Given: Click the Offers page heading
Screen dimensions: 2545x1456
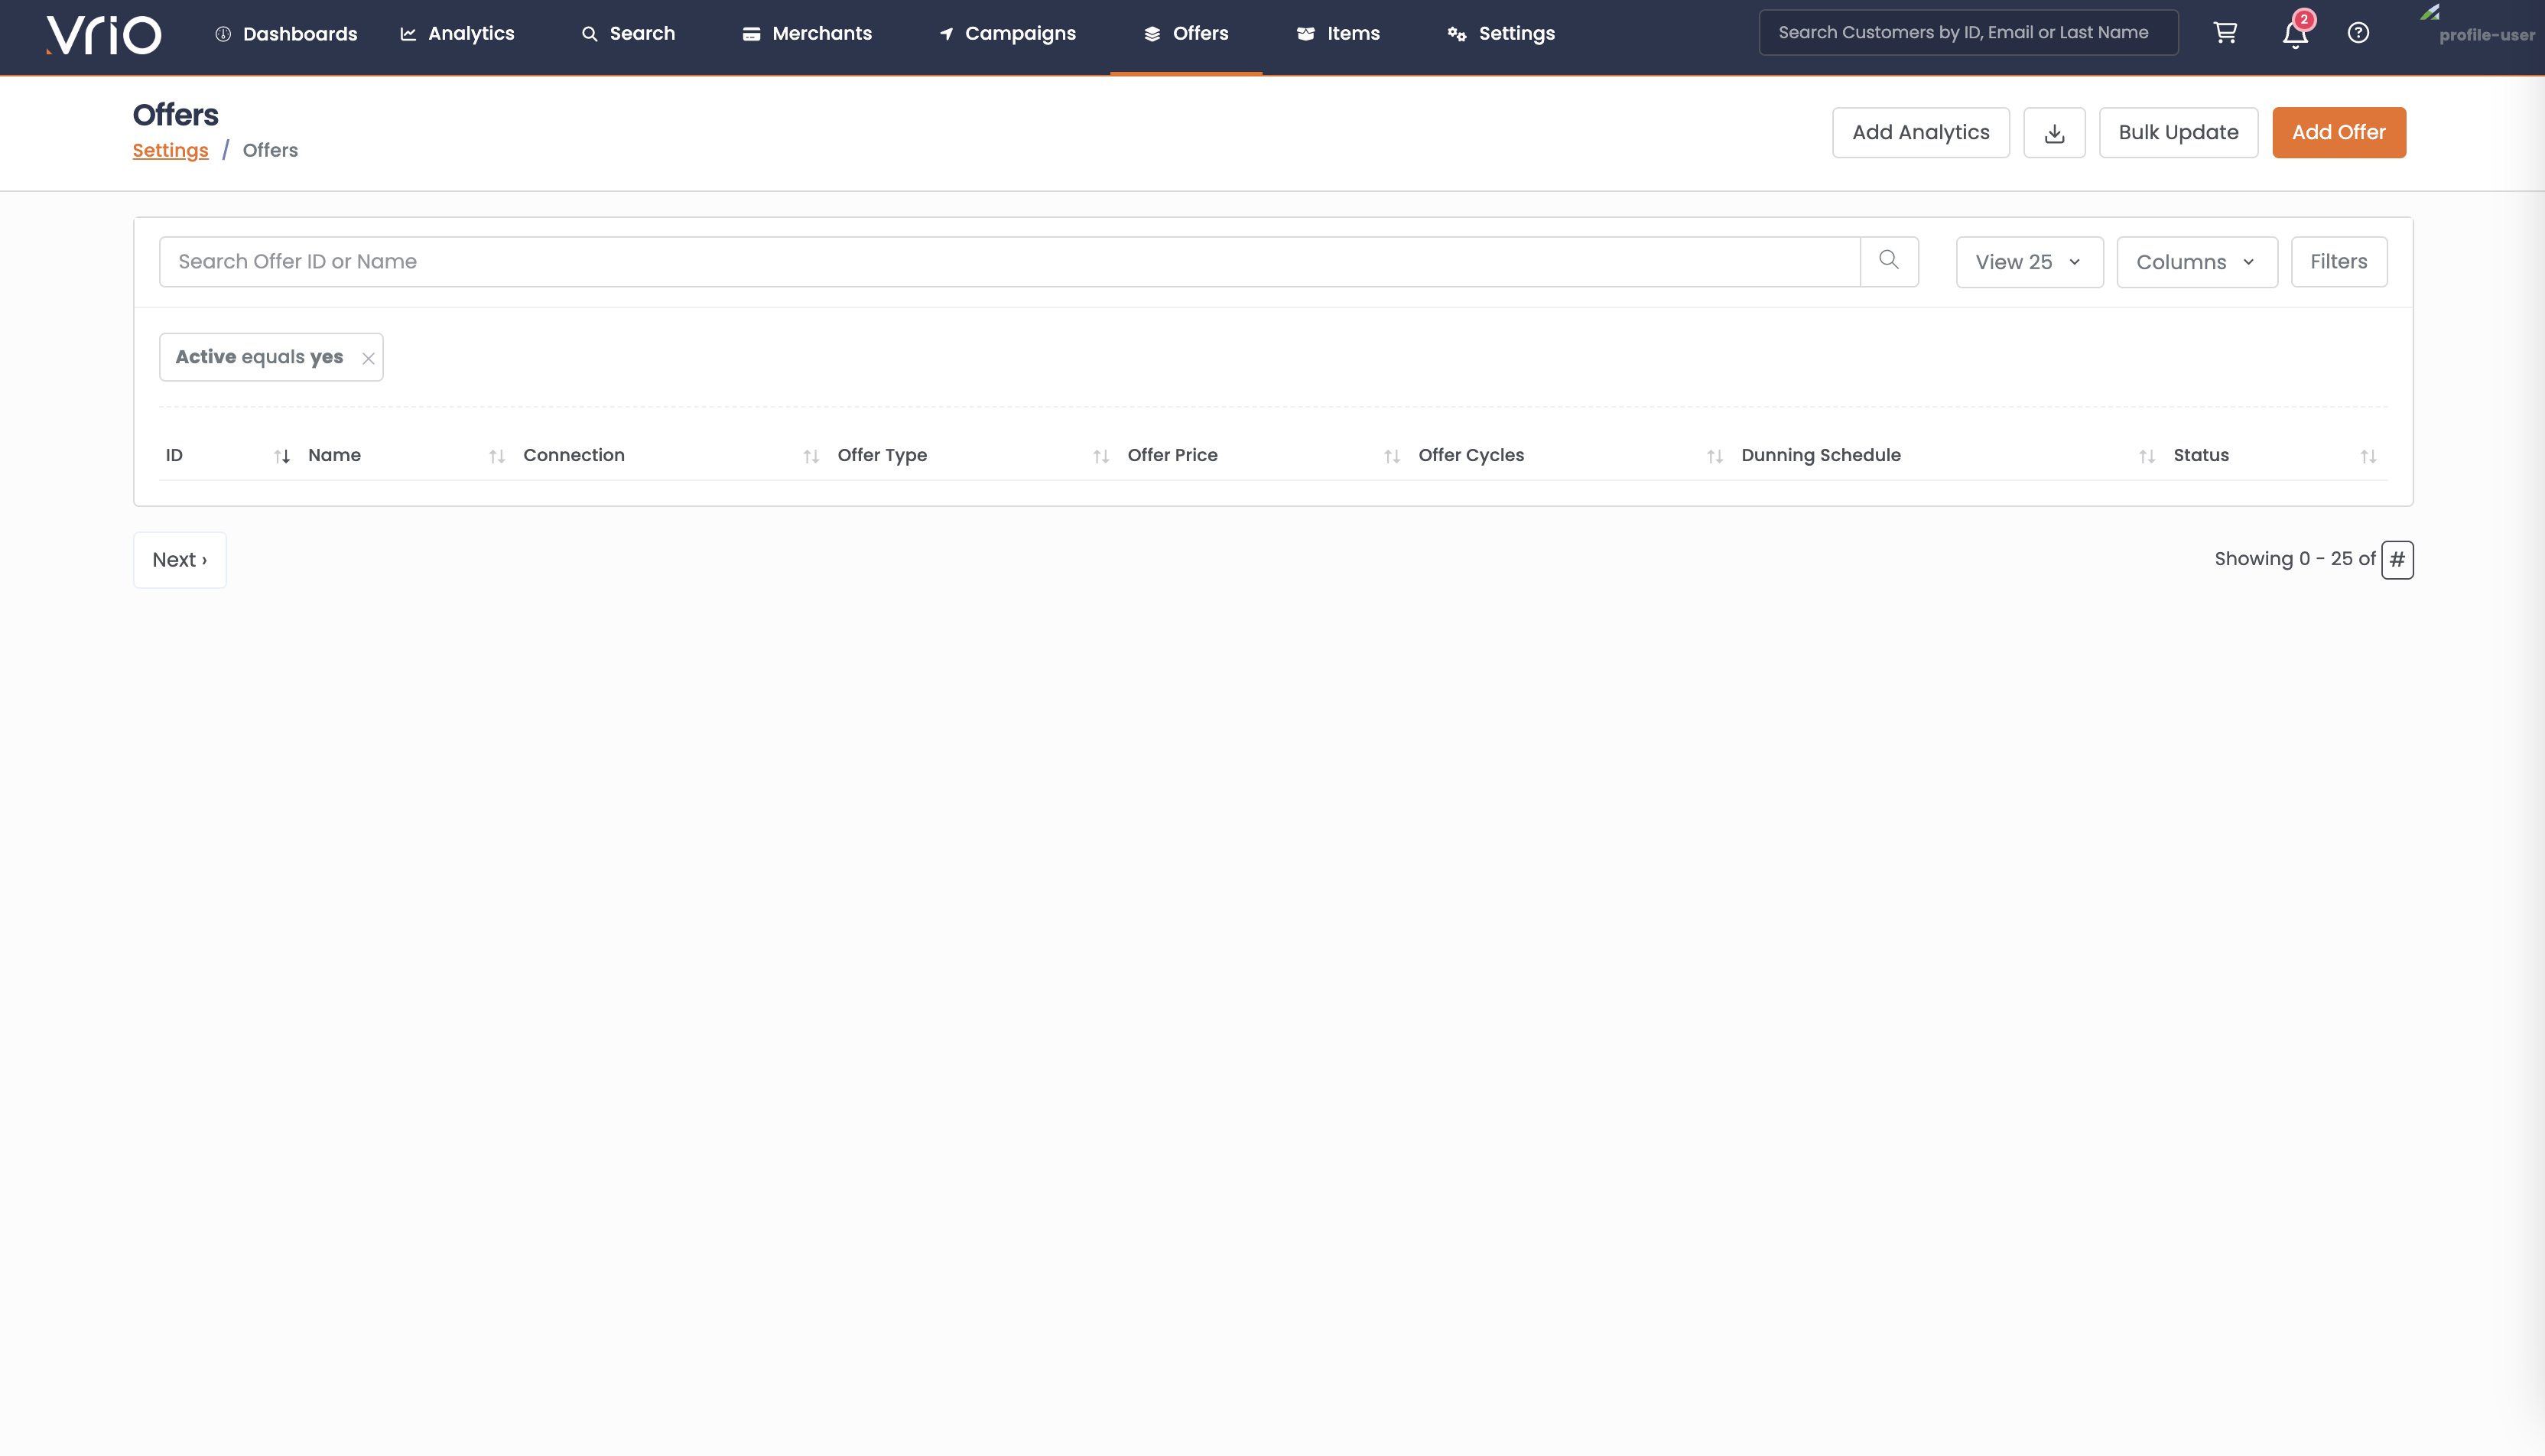Looking at the screenshot, I should pyautogui.click(x=175, y=115).
